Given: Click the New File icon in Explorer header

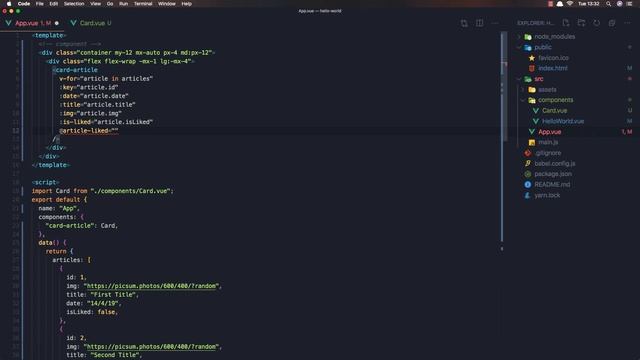Looking at the screenshot, I should [x=566, y=23].
